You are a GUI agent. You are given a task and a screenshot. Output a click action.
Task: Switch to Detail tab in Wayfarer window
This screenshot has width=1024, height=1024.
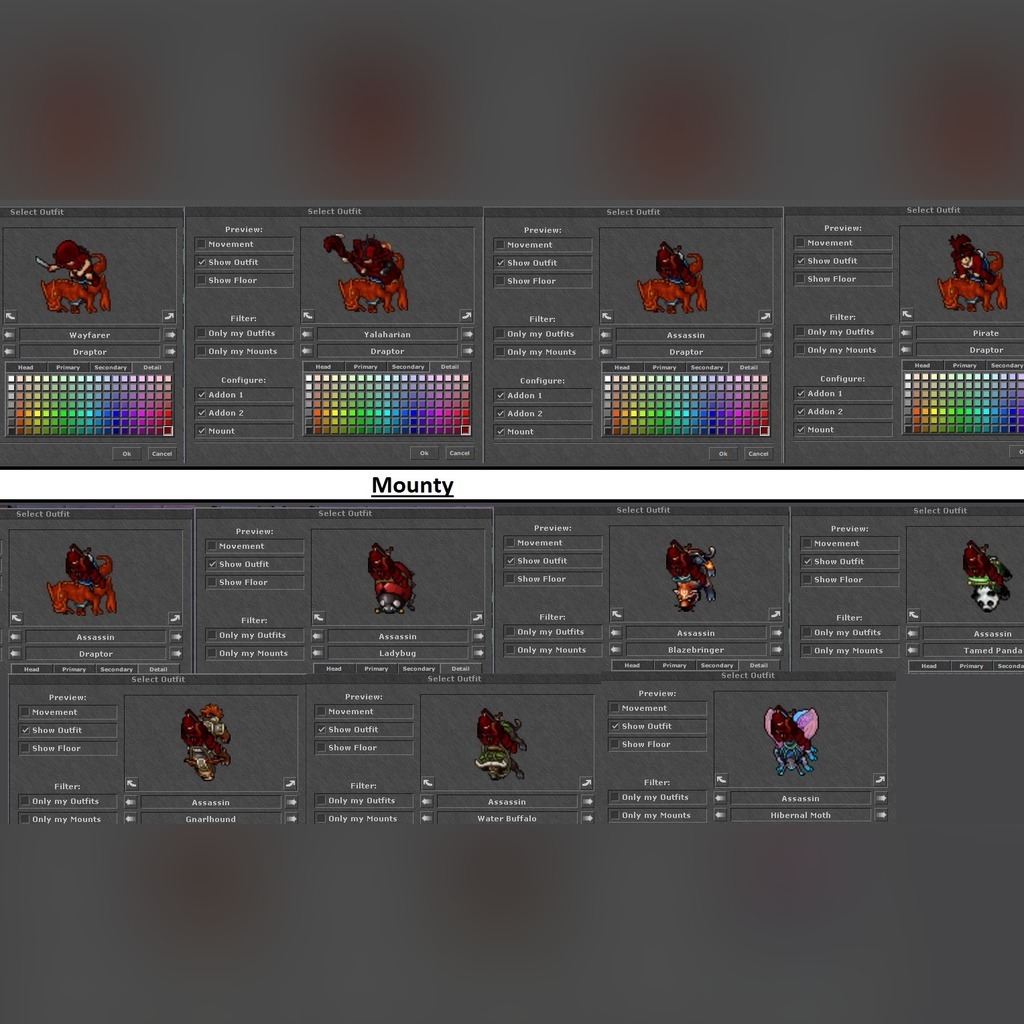click(152, 368)
